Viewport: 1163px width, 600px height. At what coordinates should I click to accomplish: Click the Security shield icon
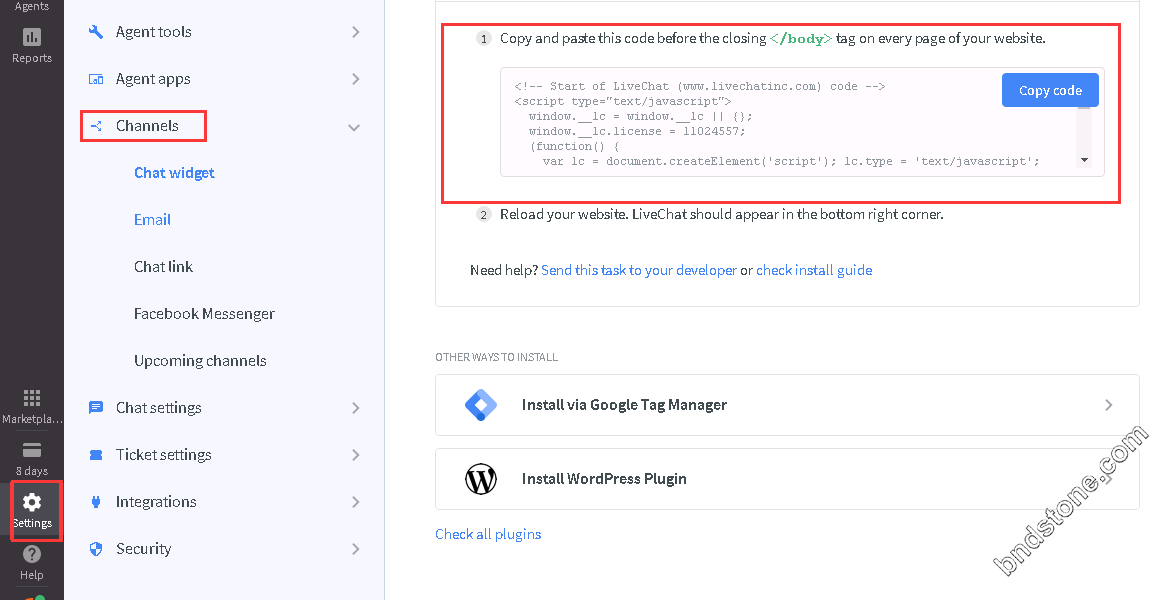[x=96, y=549]
